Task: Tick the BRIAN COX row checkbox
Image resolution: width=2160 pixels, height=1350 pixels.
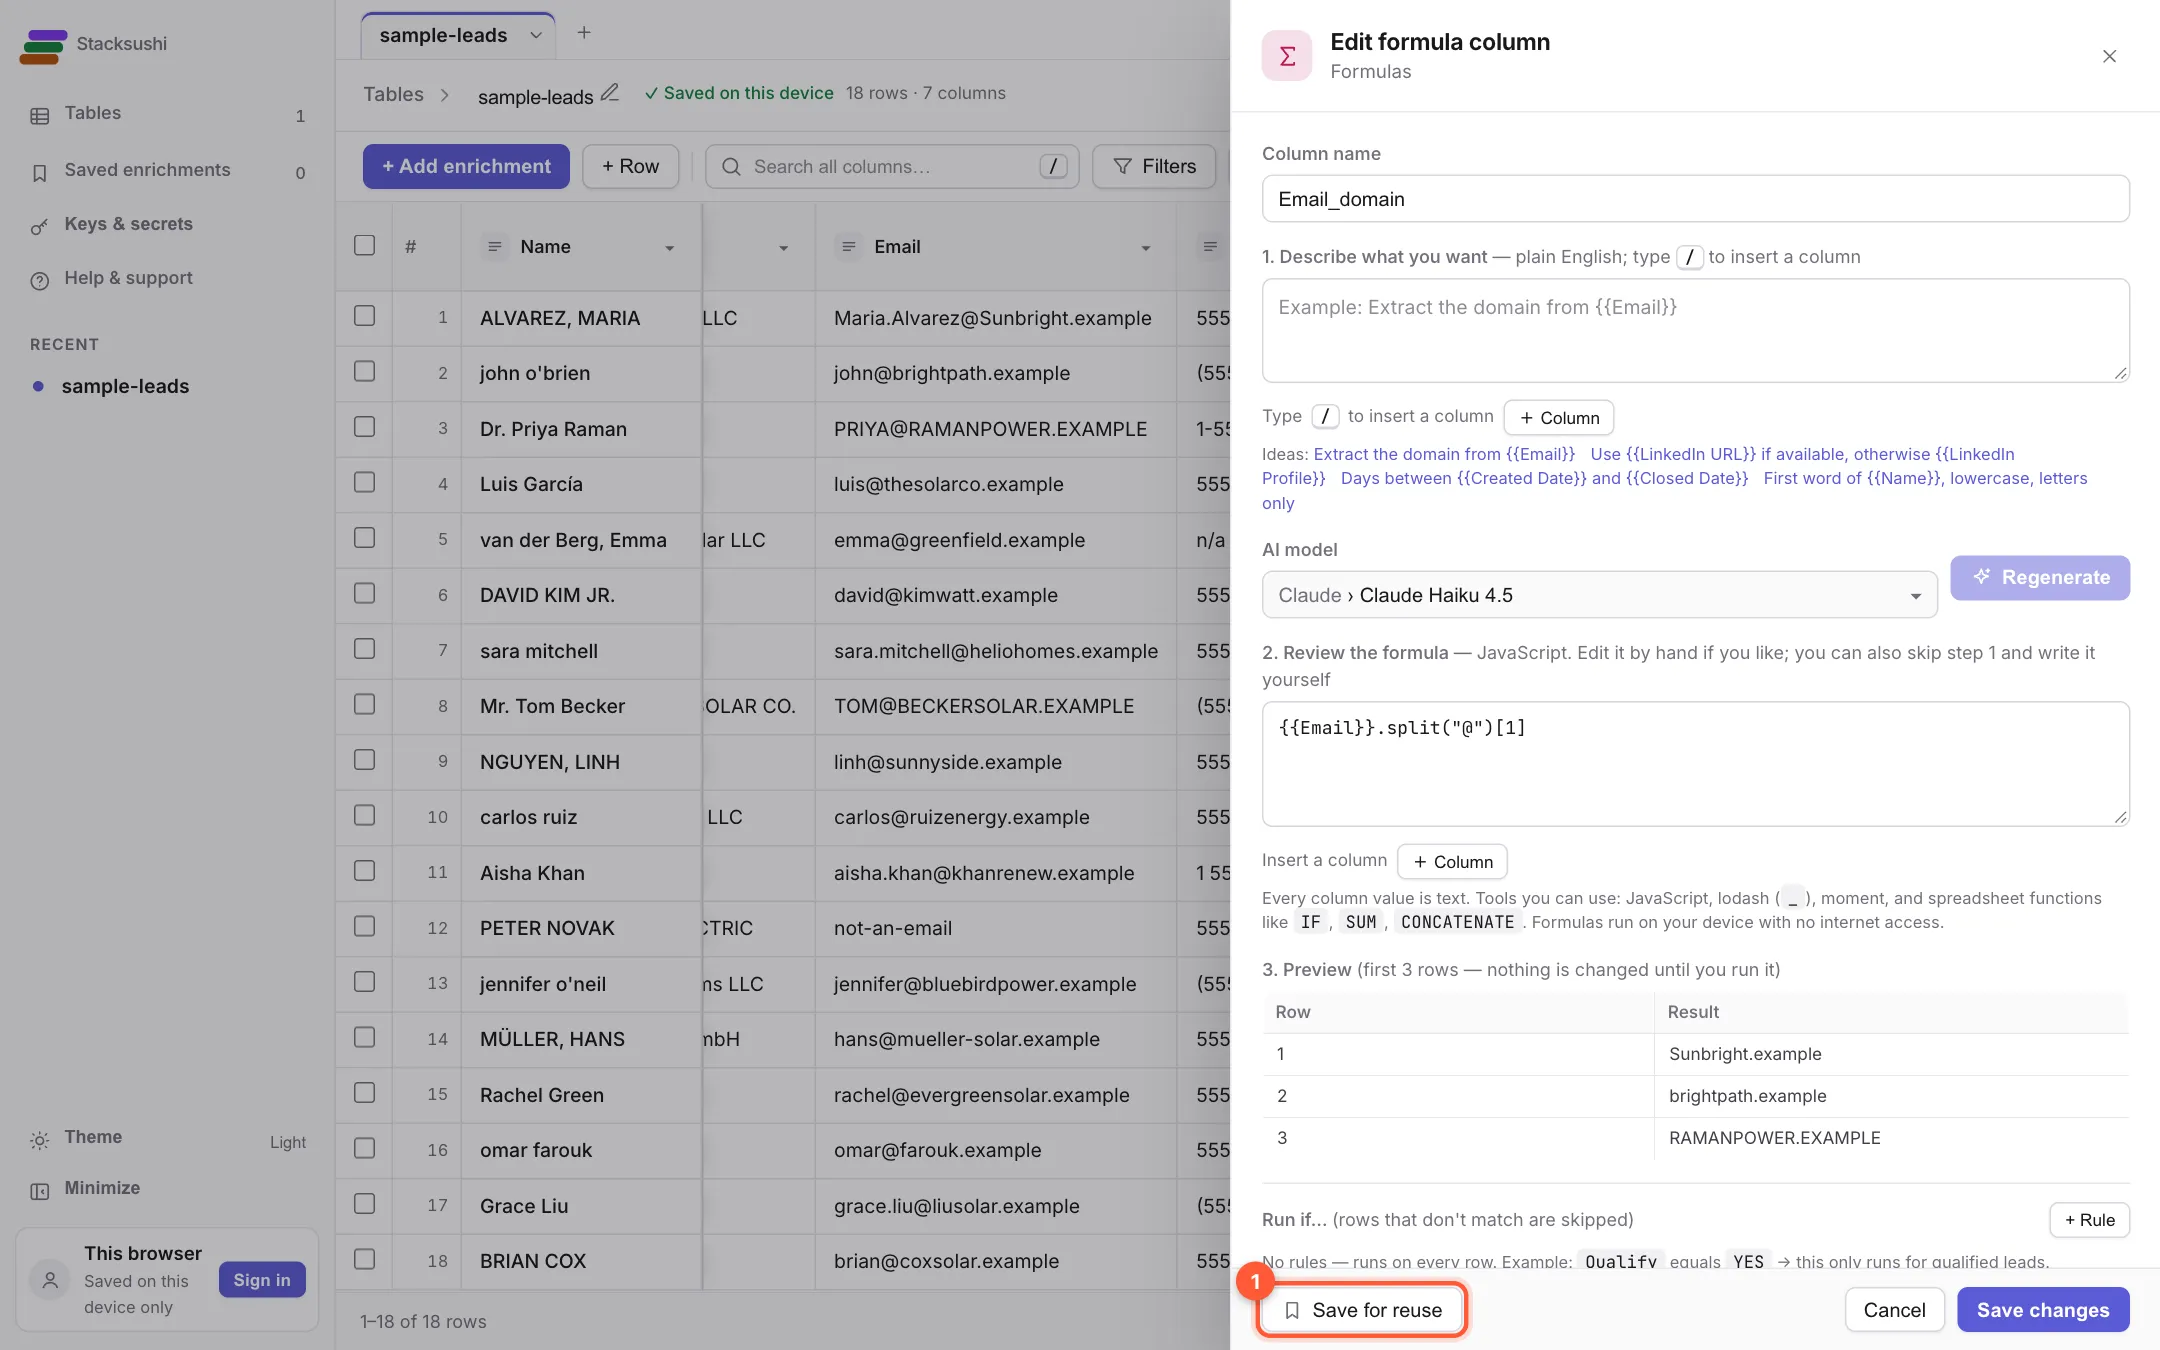Action: [365, 1259]
